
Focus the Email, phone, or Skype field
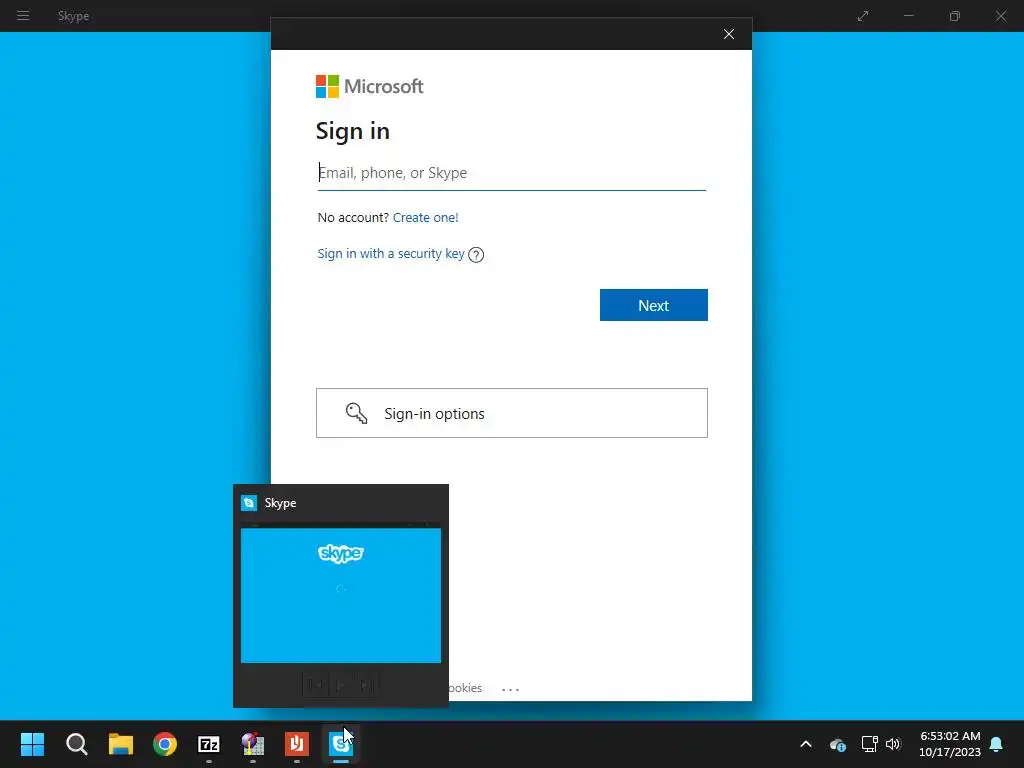(x=511, y=173)
